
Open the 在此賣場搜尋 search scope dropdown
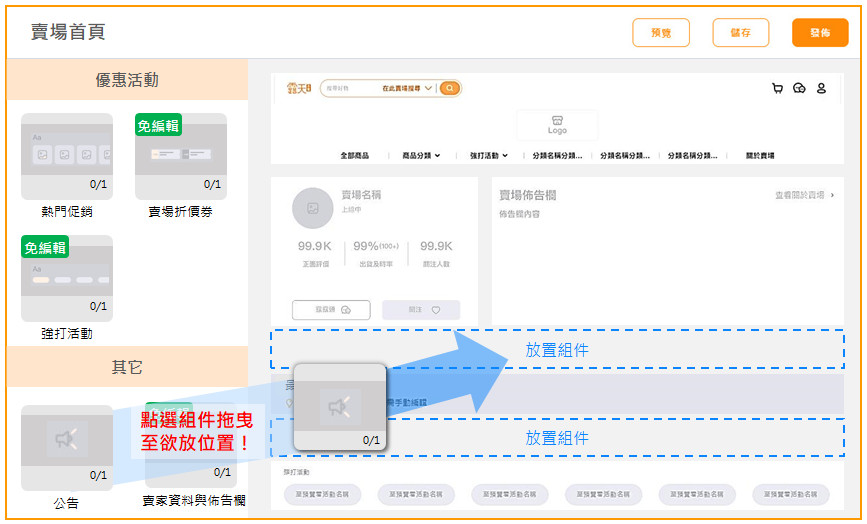408,88
